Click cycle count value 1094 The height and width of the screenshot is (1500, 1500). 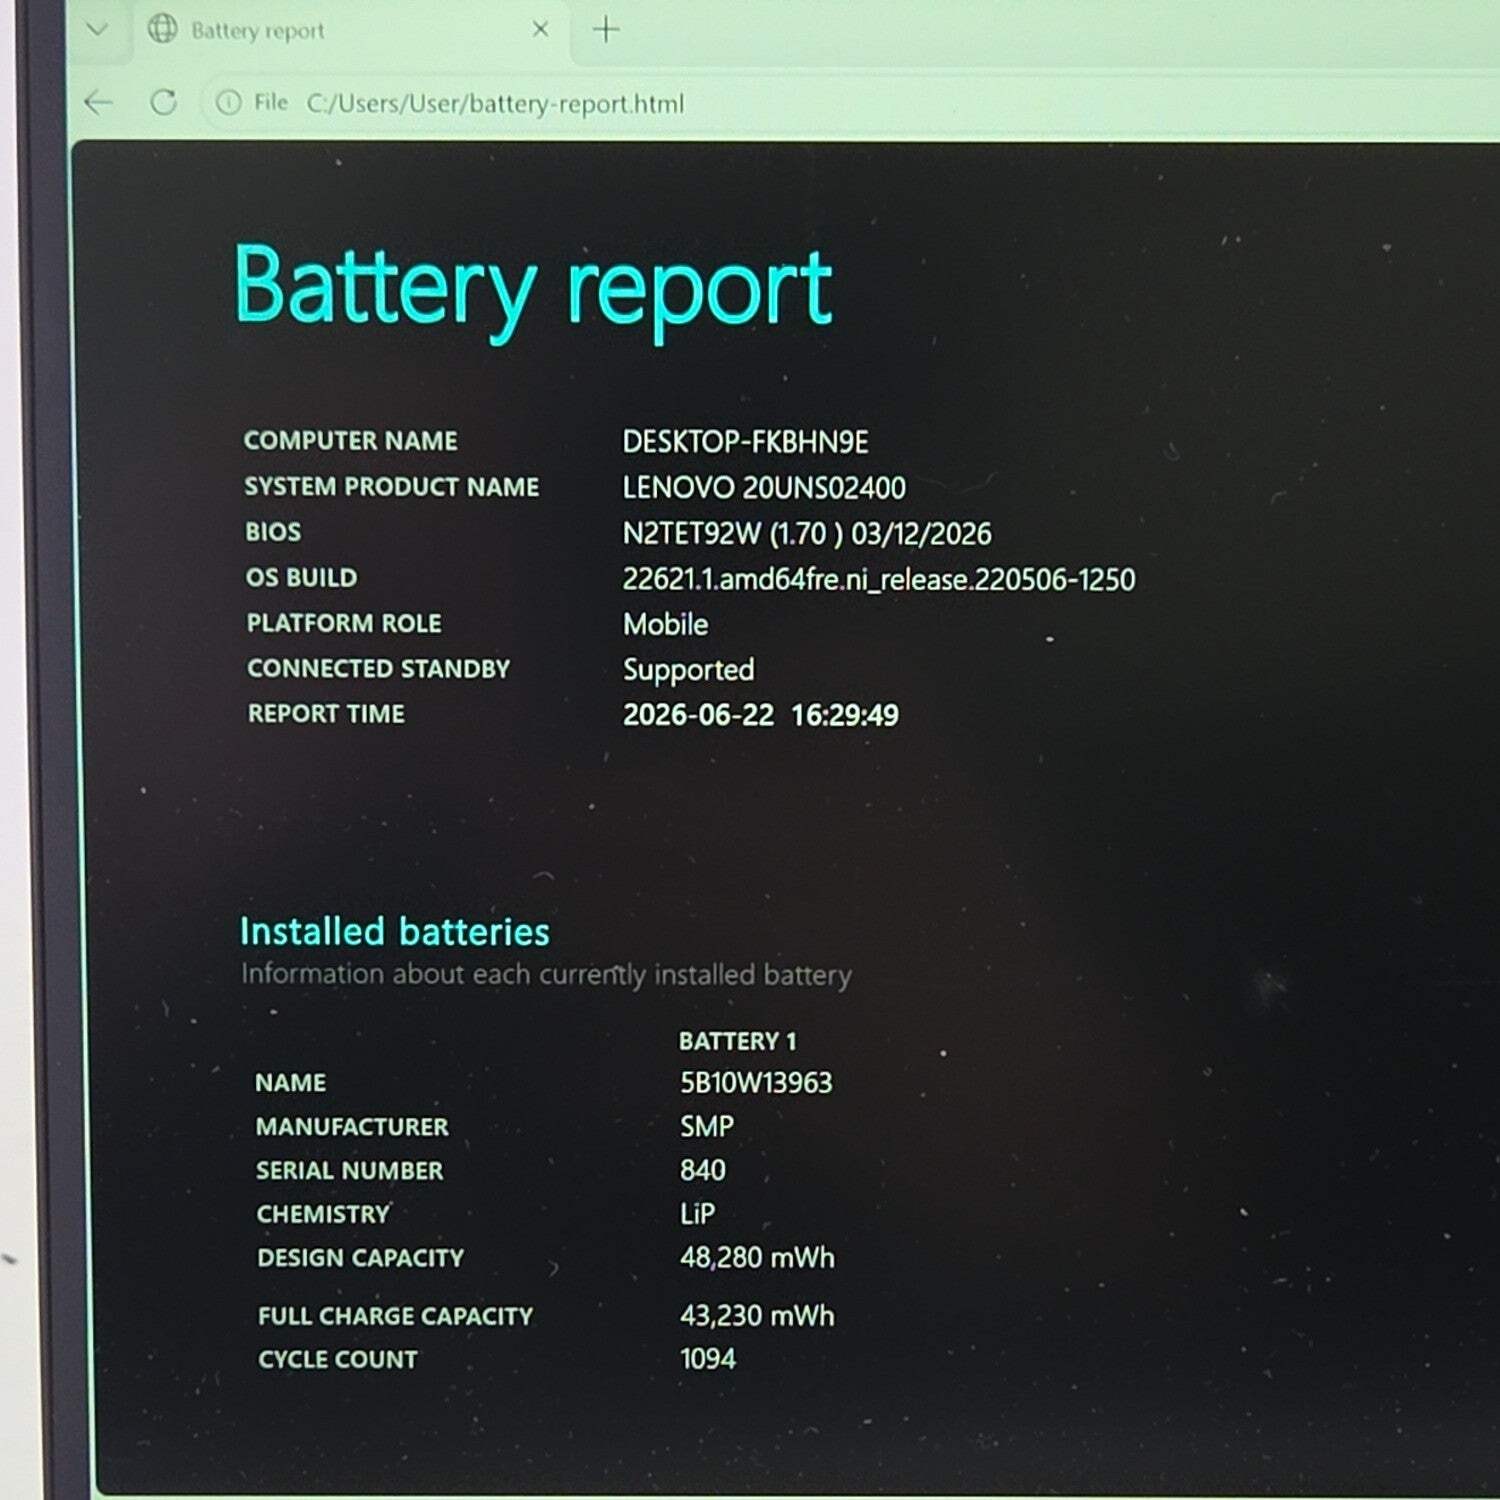pos(708,1359)
